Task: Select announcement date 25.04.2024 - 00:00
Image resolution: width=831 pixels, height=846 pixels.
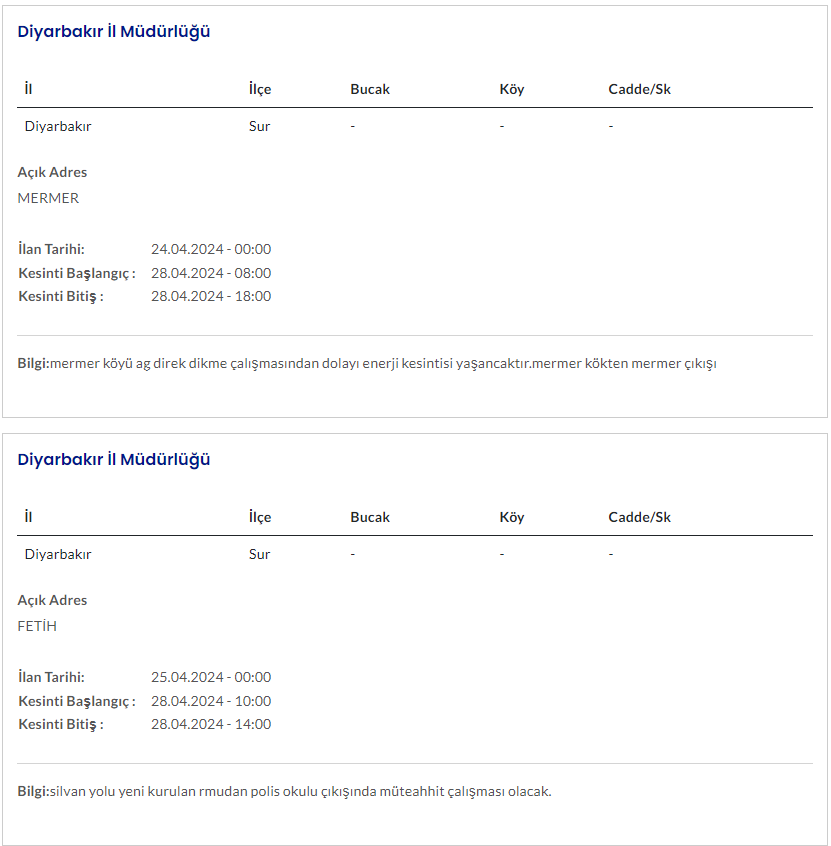Action: [211, 677]
